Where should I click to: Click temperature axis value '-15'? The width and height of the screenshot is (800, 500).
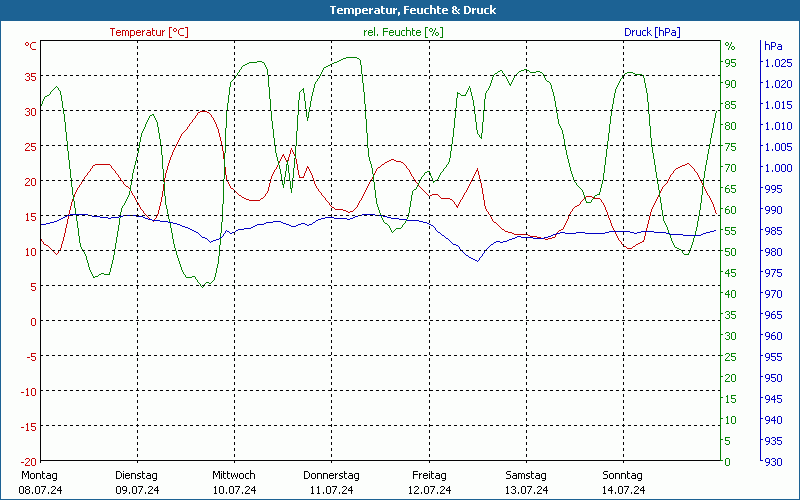[29, 426]
